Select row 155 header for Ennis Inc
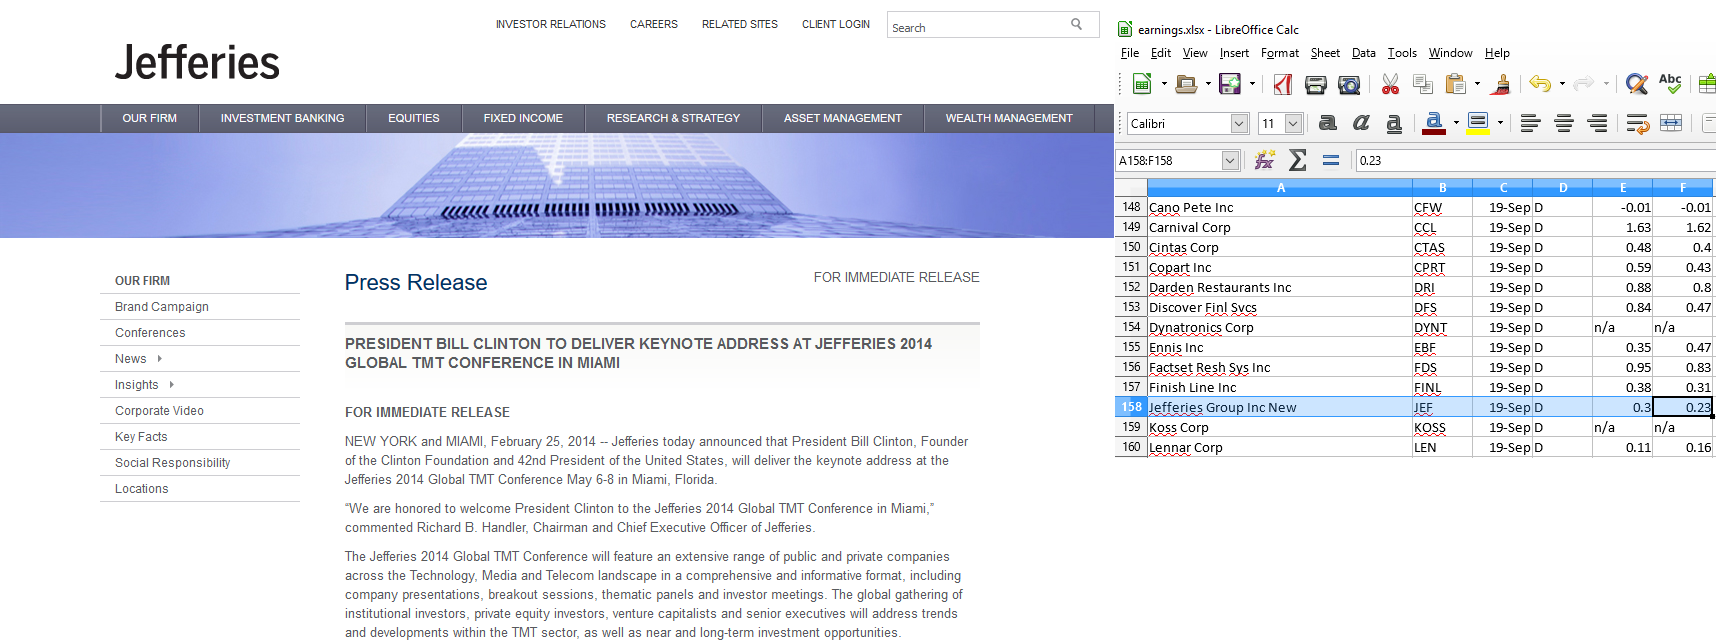1721x644 pixels. 1131,347
